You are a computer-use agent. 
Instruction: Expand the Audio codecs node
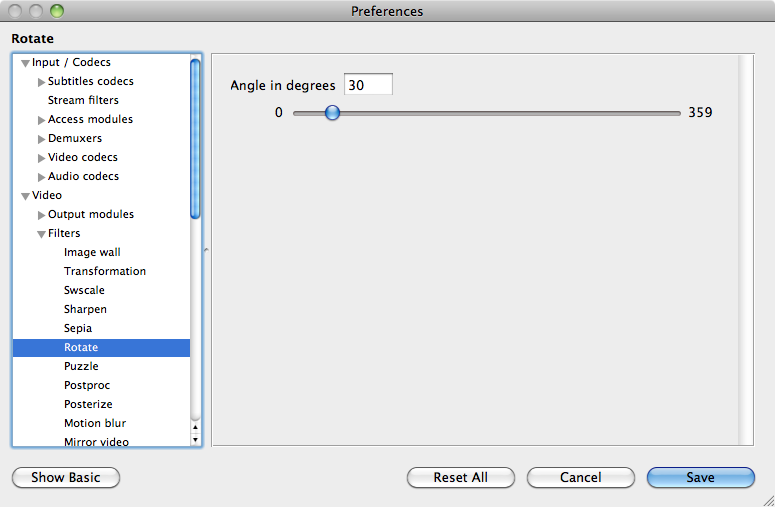click(41, 177)
